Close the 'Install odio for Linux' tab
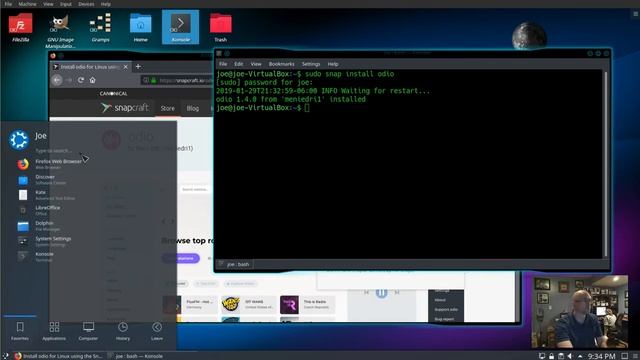Viewport: 640px width, 360px height. pos(126,67)
